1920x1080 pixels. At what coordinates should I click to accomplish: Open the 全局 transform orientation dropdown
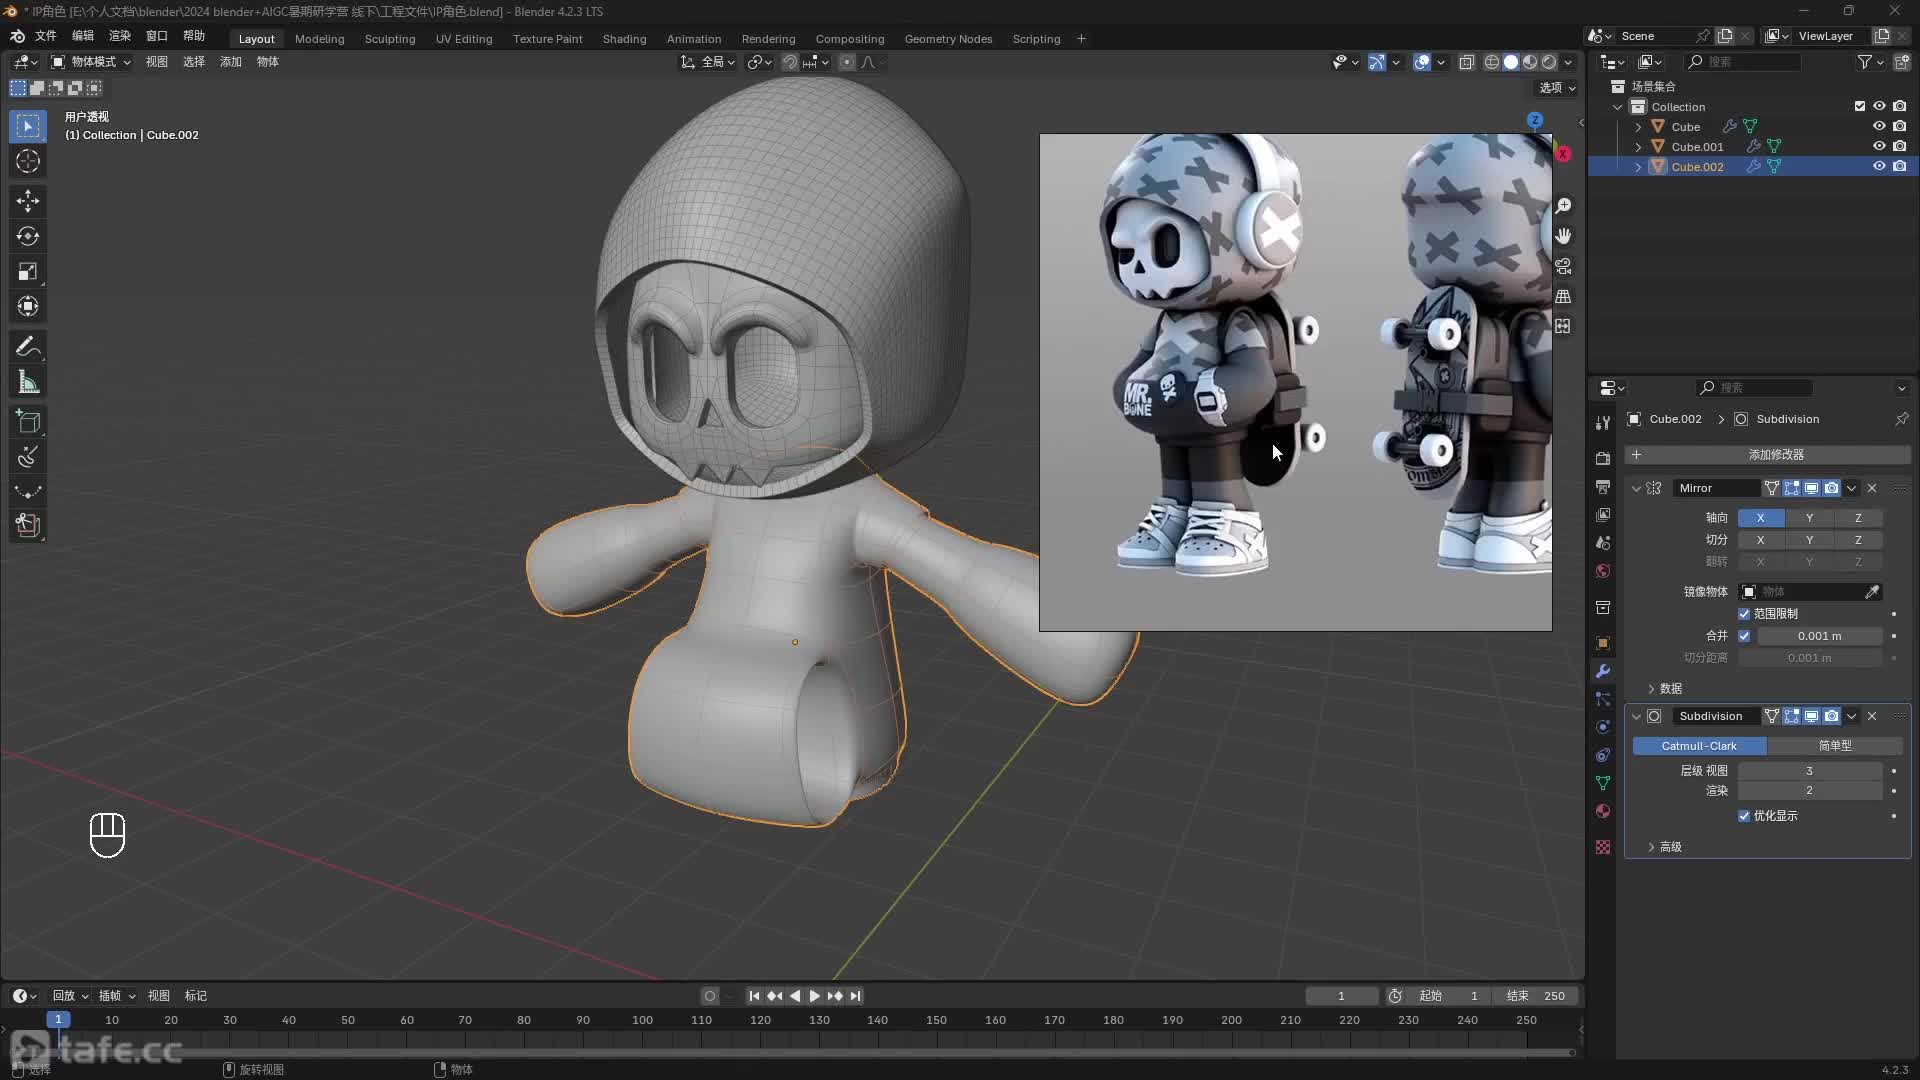(x=709, y=62)
